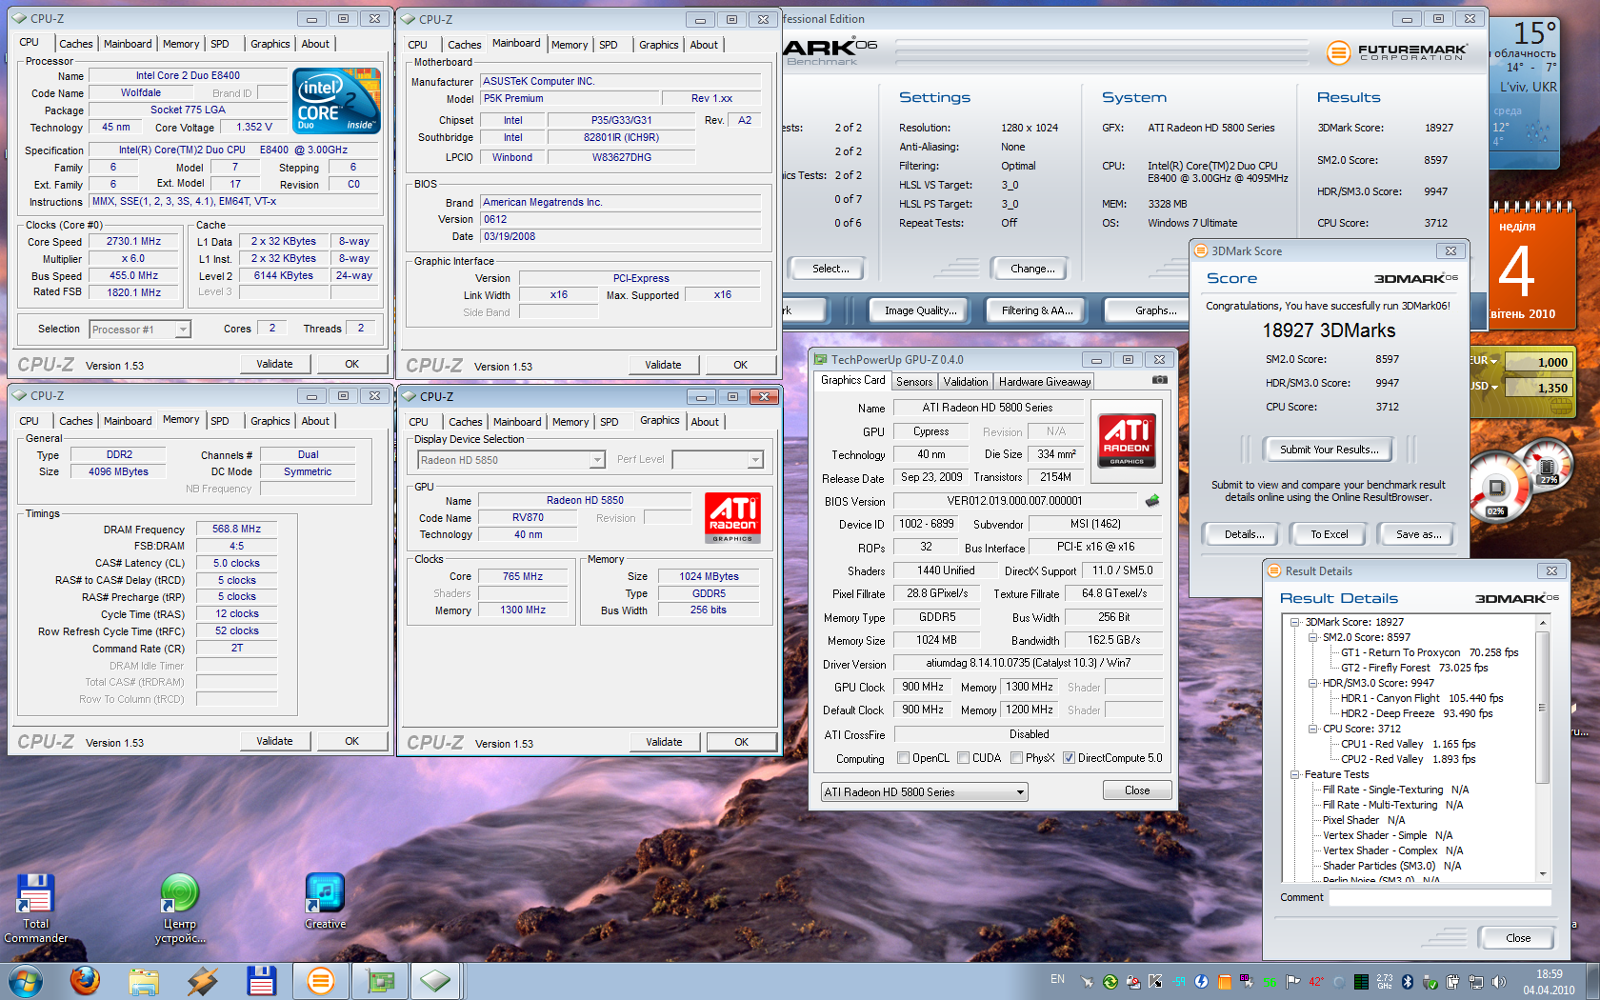Click the EN language indicator
Image resolution: width=1600 pixels, height=1000 pixels.
pyautogui.click(x=1057, y=979)
